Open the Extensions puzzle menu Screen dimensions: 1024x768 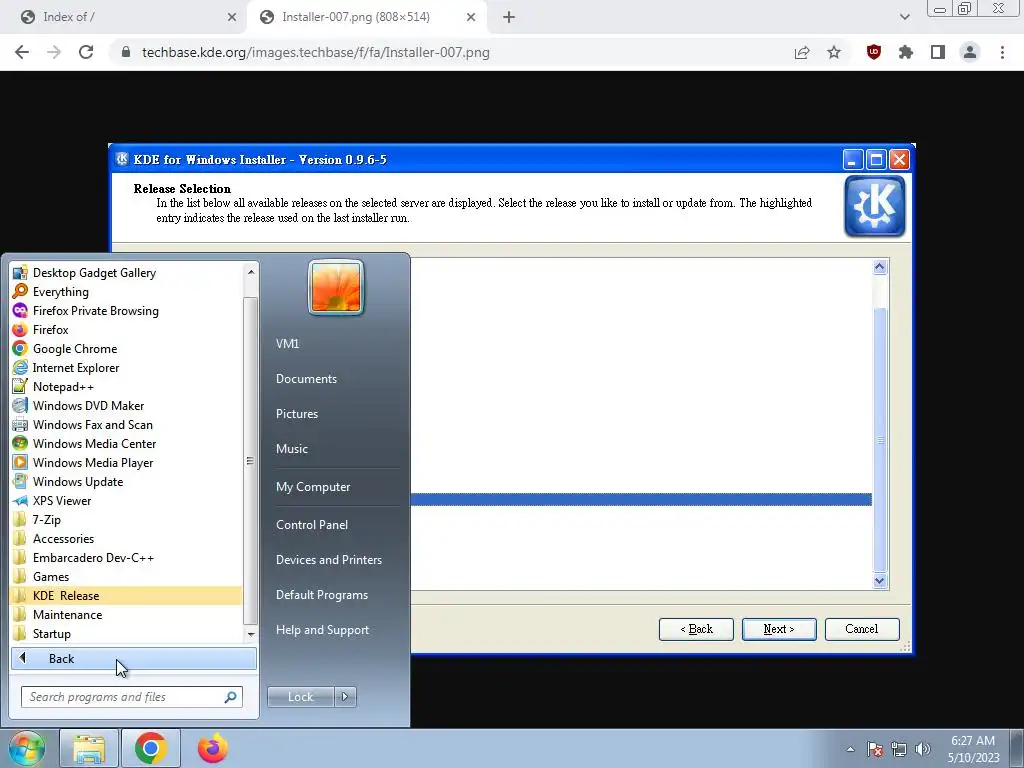click(x=906, y=52)
